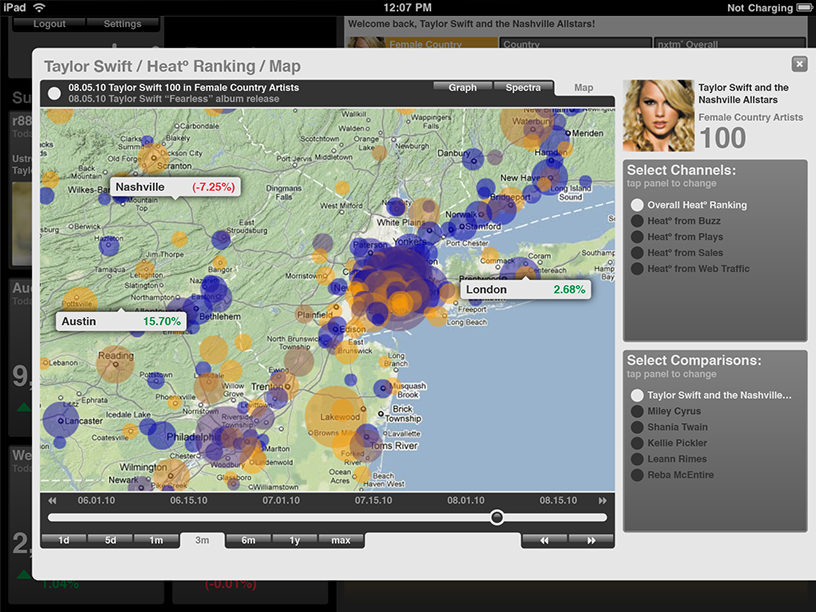Select the 07.01.10 timeline date

pyautogui.click(x=281, y=501)
